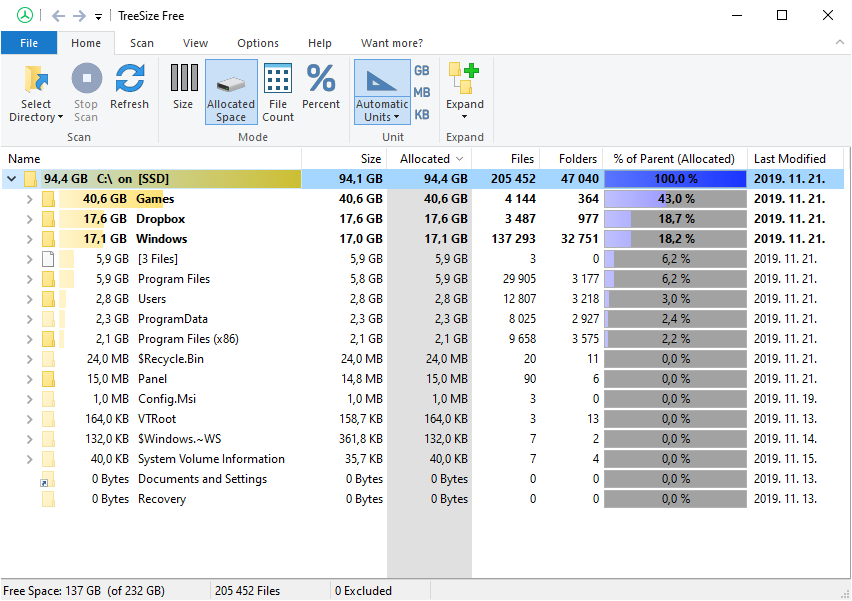Collapse the ribbon with the chevron
852x601 pixels.
(840, 42)
